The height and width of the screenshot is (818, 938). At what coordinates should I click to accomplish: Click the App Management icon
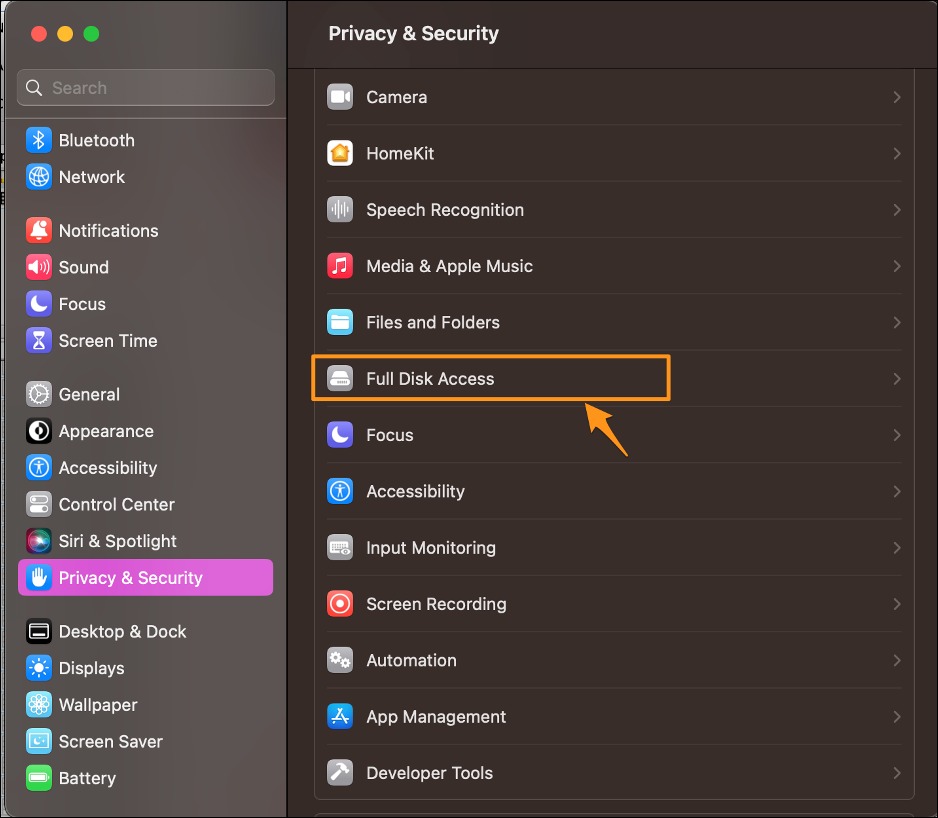(340, 717)
